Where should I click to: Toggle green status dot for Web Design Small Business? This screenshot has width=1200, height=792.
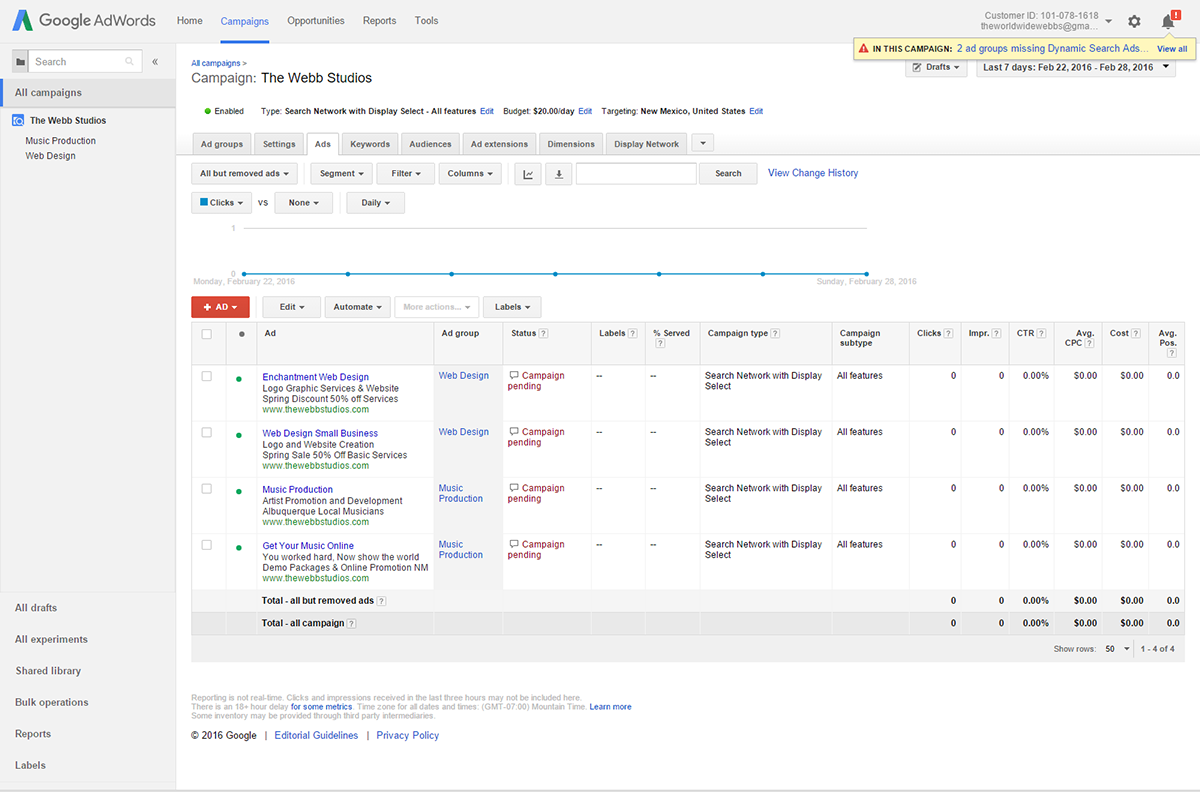point(239,435)
